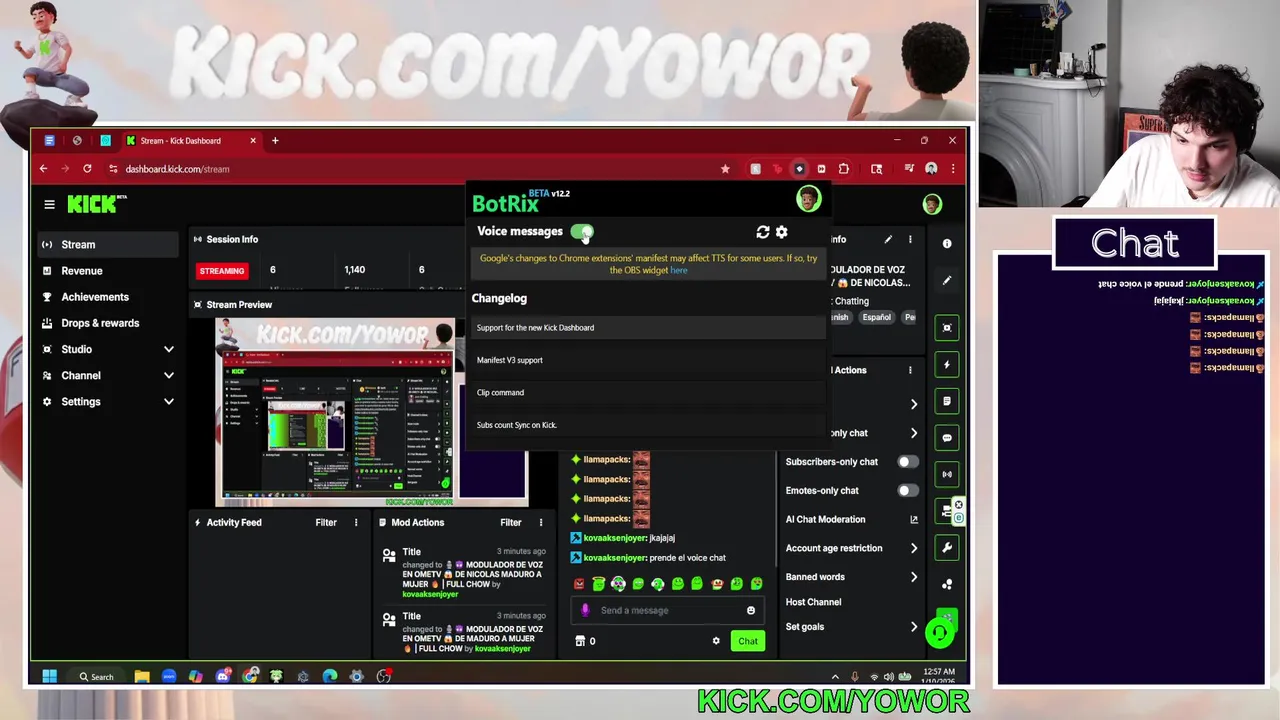Open Mod Actions three-dot menu
This screenshot has width=1280, height=720.
(x=541, y=522)
